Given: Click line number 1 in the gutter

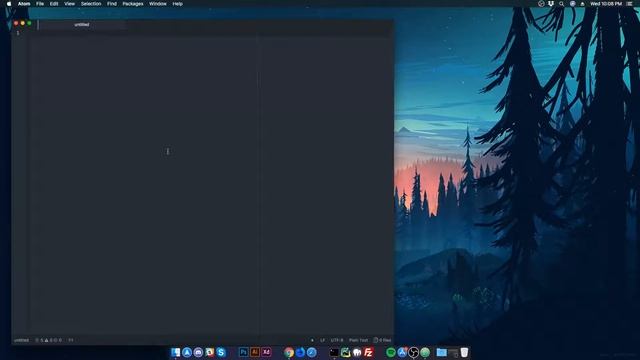Looking at the screenshot, I should [x=18, y=33].
